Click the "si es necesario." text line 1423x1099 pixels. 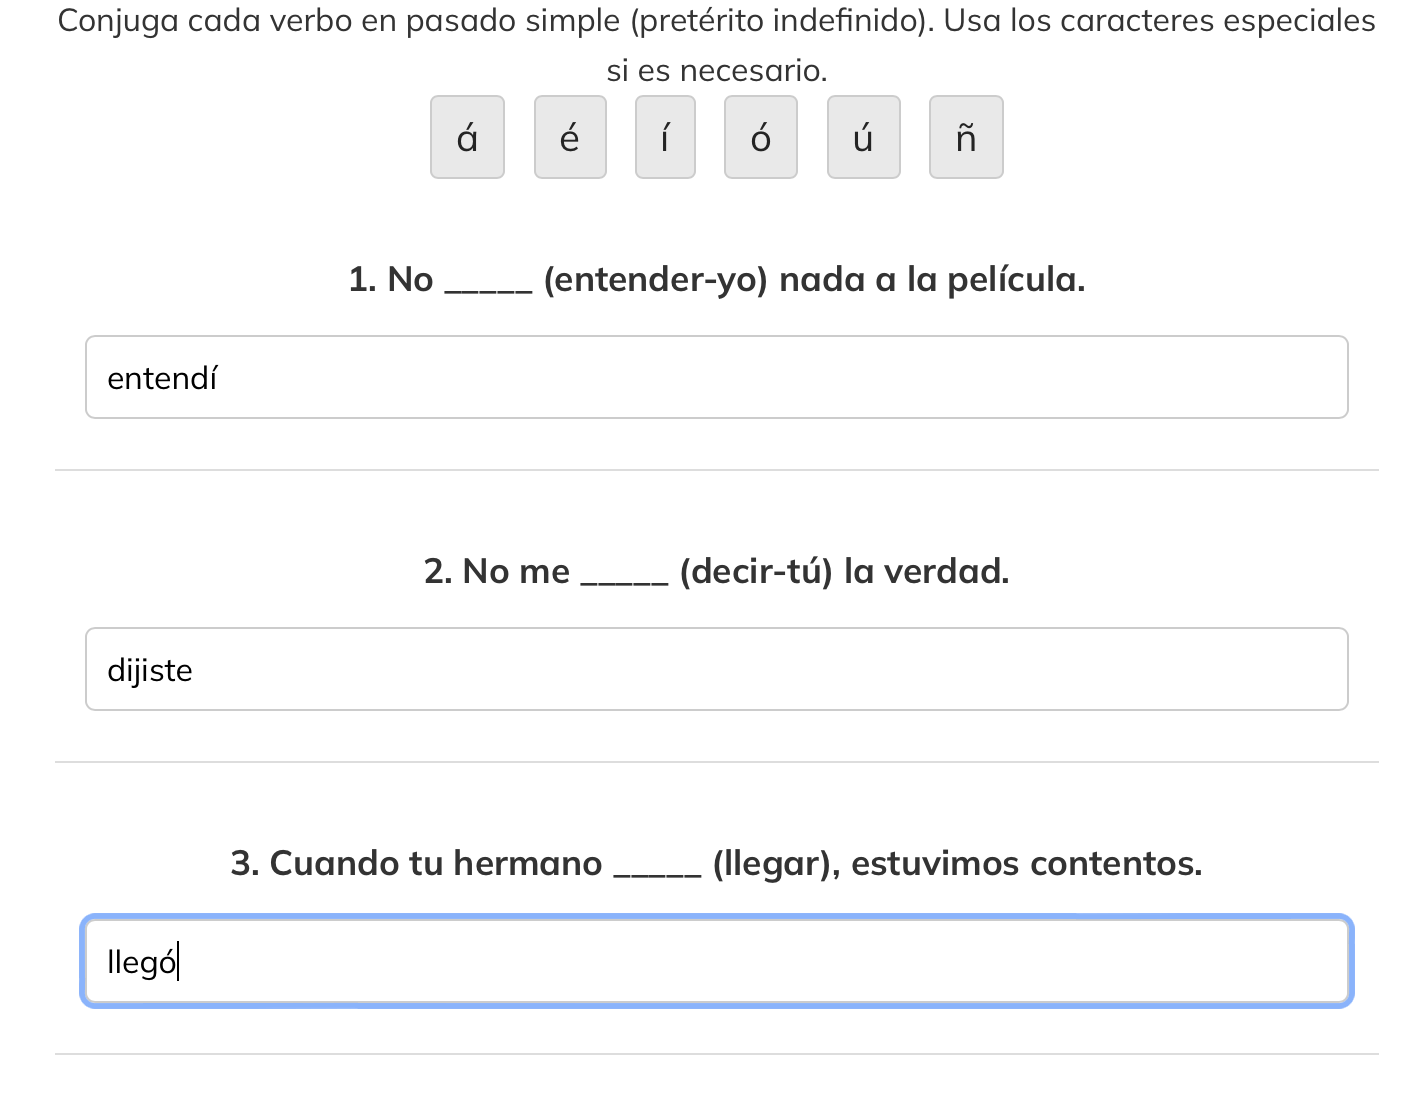[717, 71]
